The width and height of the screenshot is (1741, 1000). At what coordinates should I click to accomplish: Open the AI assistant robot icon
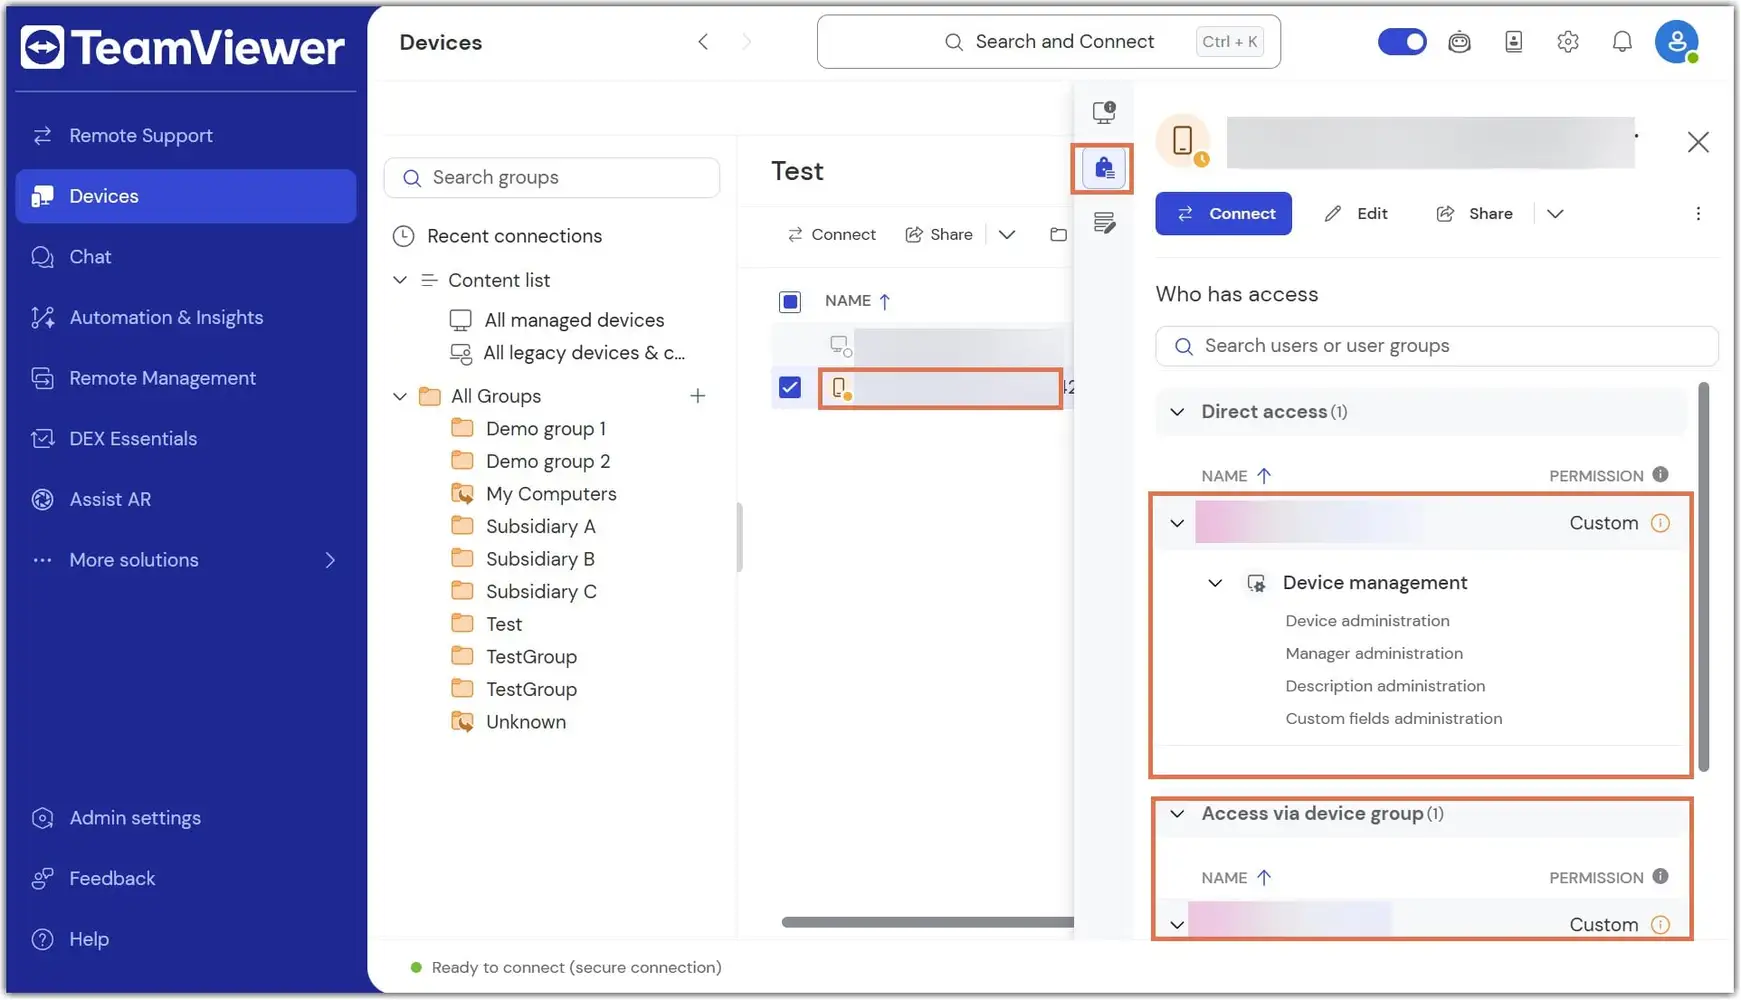[1459, 42]
